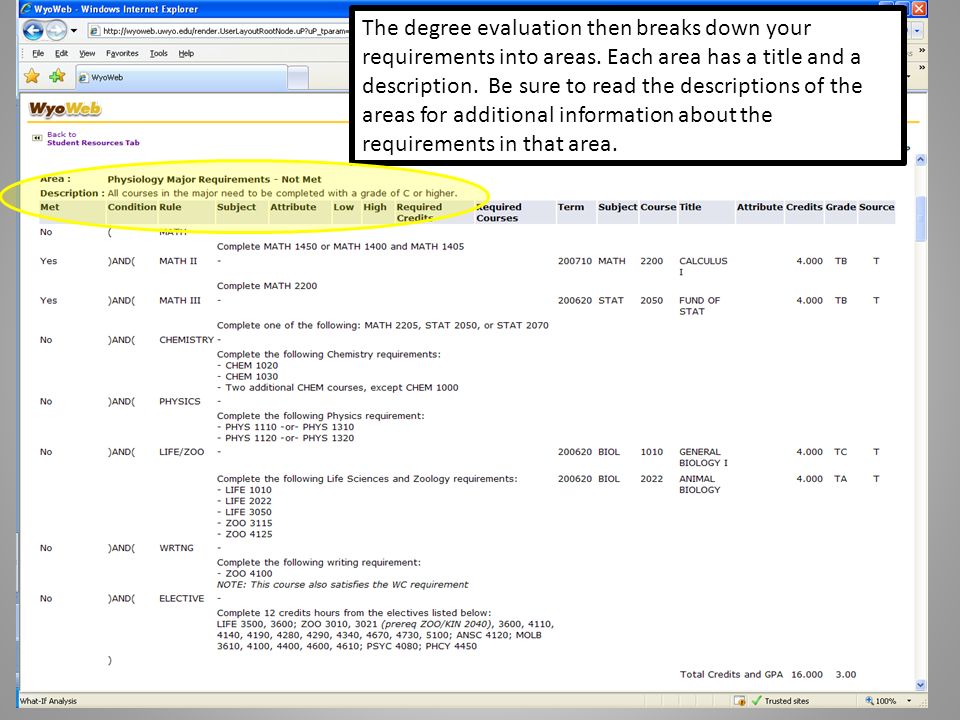
Task: Open the Favorites Center star icon
Action: coord(32,77)
